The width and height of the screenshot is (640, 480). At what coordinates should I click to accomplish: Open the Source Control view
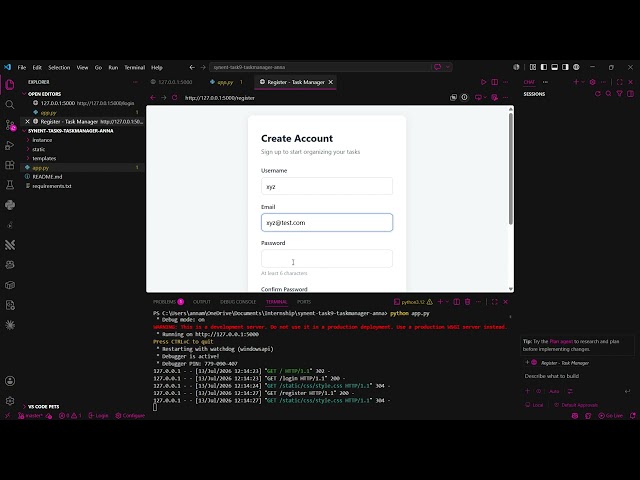(10, 125)
